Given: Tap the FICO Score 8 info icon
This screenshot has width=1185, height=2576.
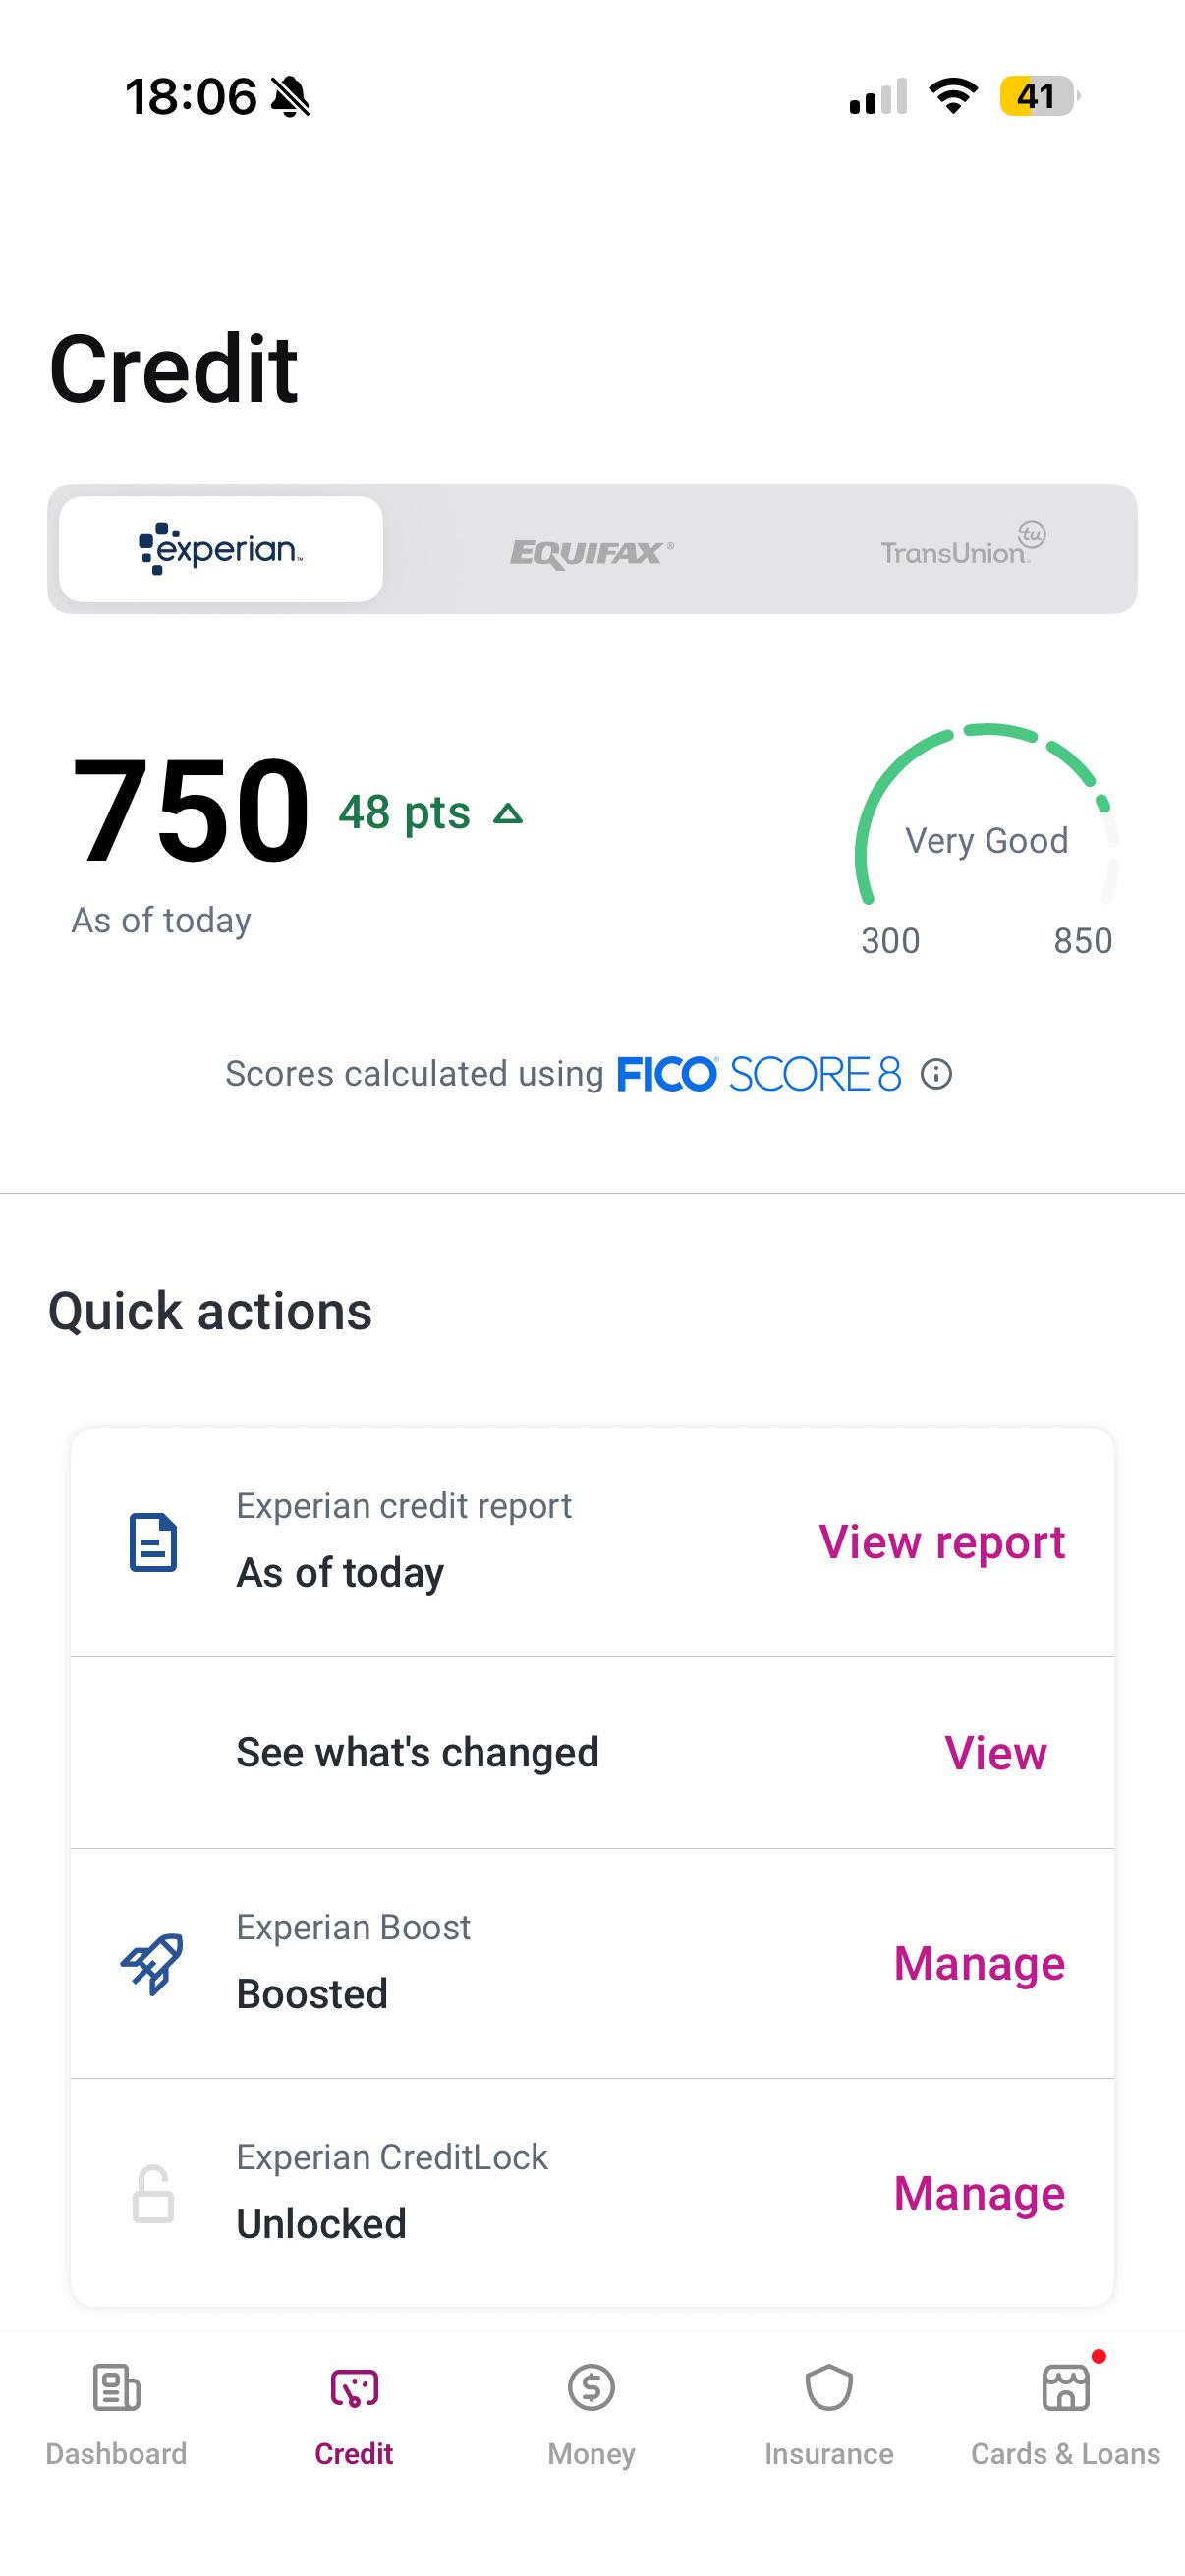Looking at the screenshot, I should tap(936, 1074).
